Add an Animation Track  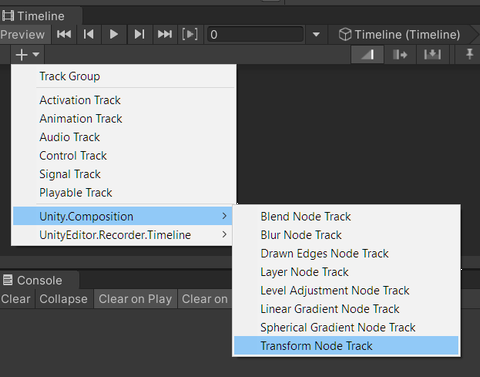click(124, 119)
